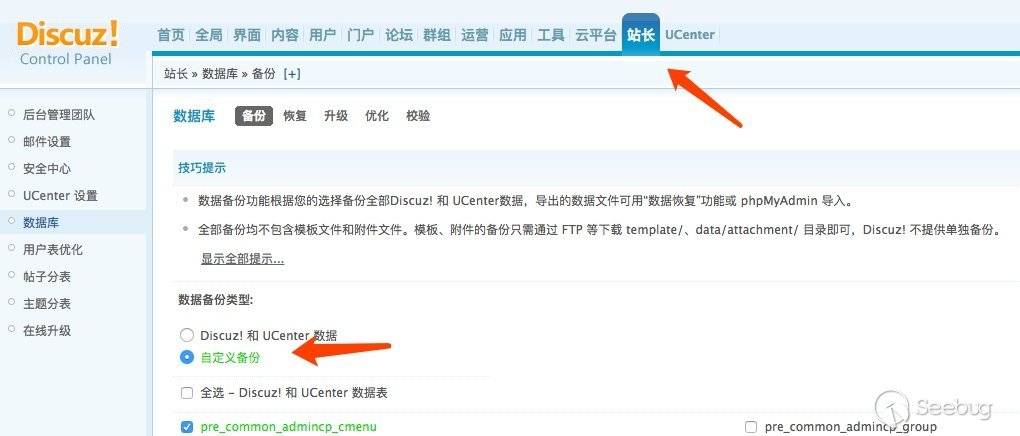
Task: Expand tips via '显示全部提示...' link
Action: 242,259
